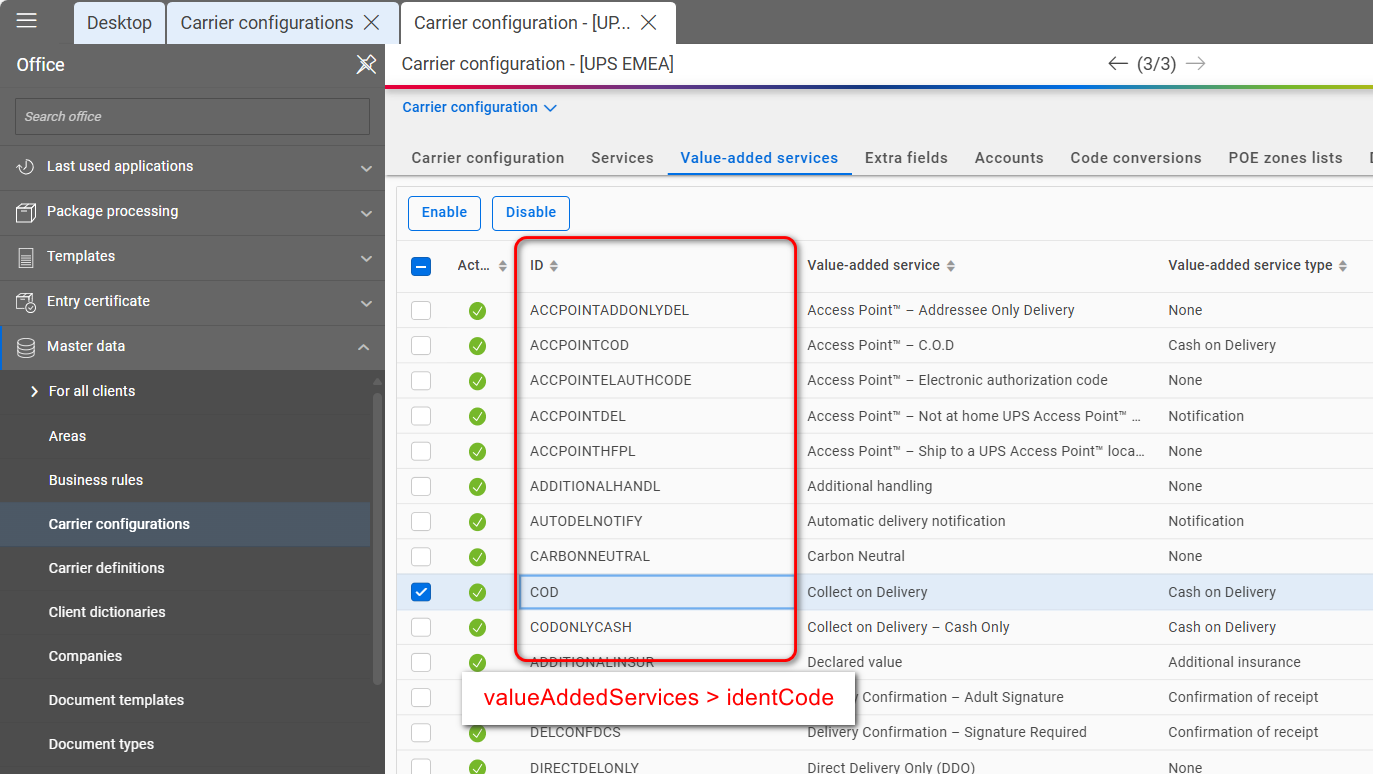Viewport: 1373px width, 774px height.
Task: Switch to the Extra fields tab
Action: coord(906,158)
